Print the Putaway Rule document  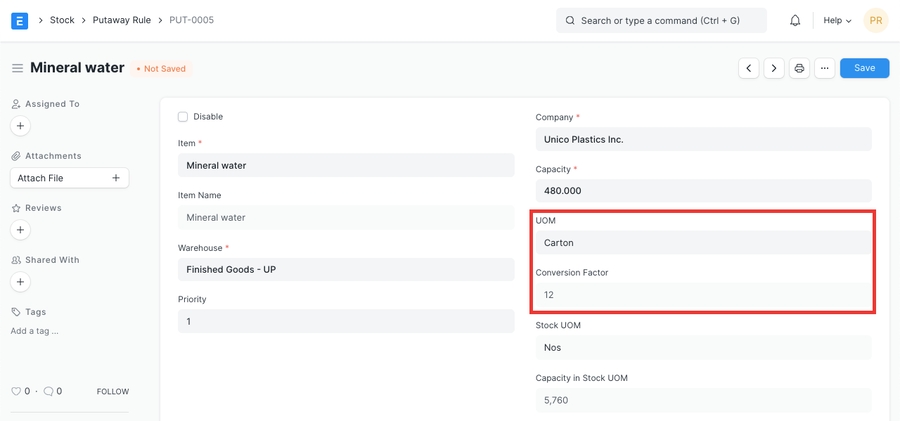point(799,68)
